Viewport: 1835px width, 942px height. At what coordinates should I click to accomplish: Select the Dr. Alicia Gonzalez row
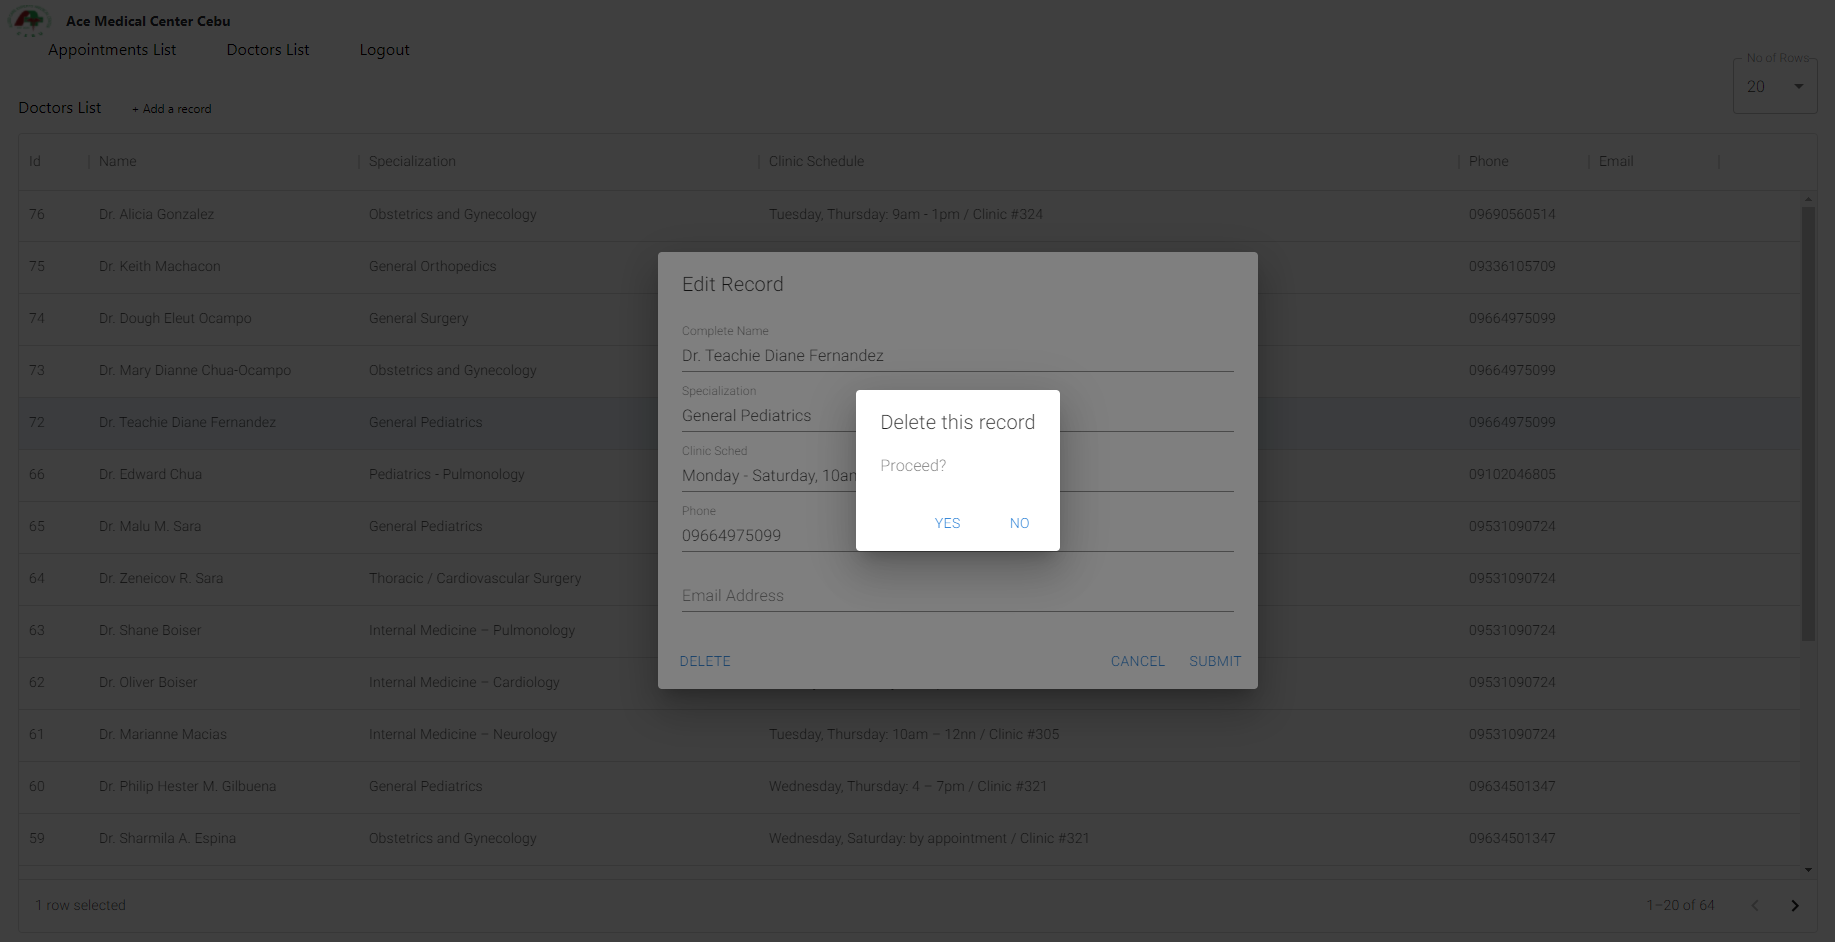(157, 214)
